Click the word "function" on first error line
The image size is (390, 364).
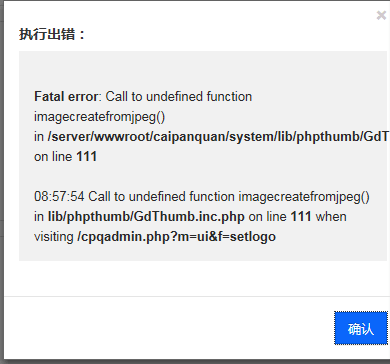[x=229, y=97]
